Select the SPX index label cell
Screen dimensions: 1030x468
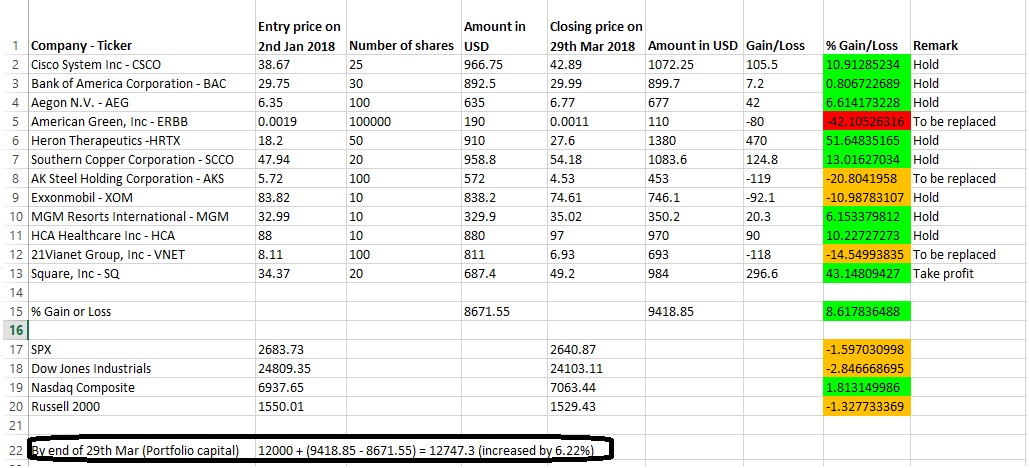(x=42, y=349)
